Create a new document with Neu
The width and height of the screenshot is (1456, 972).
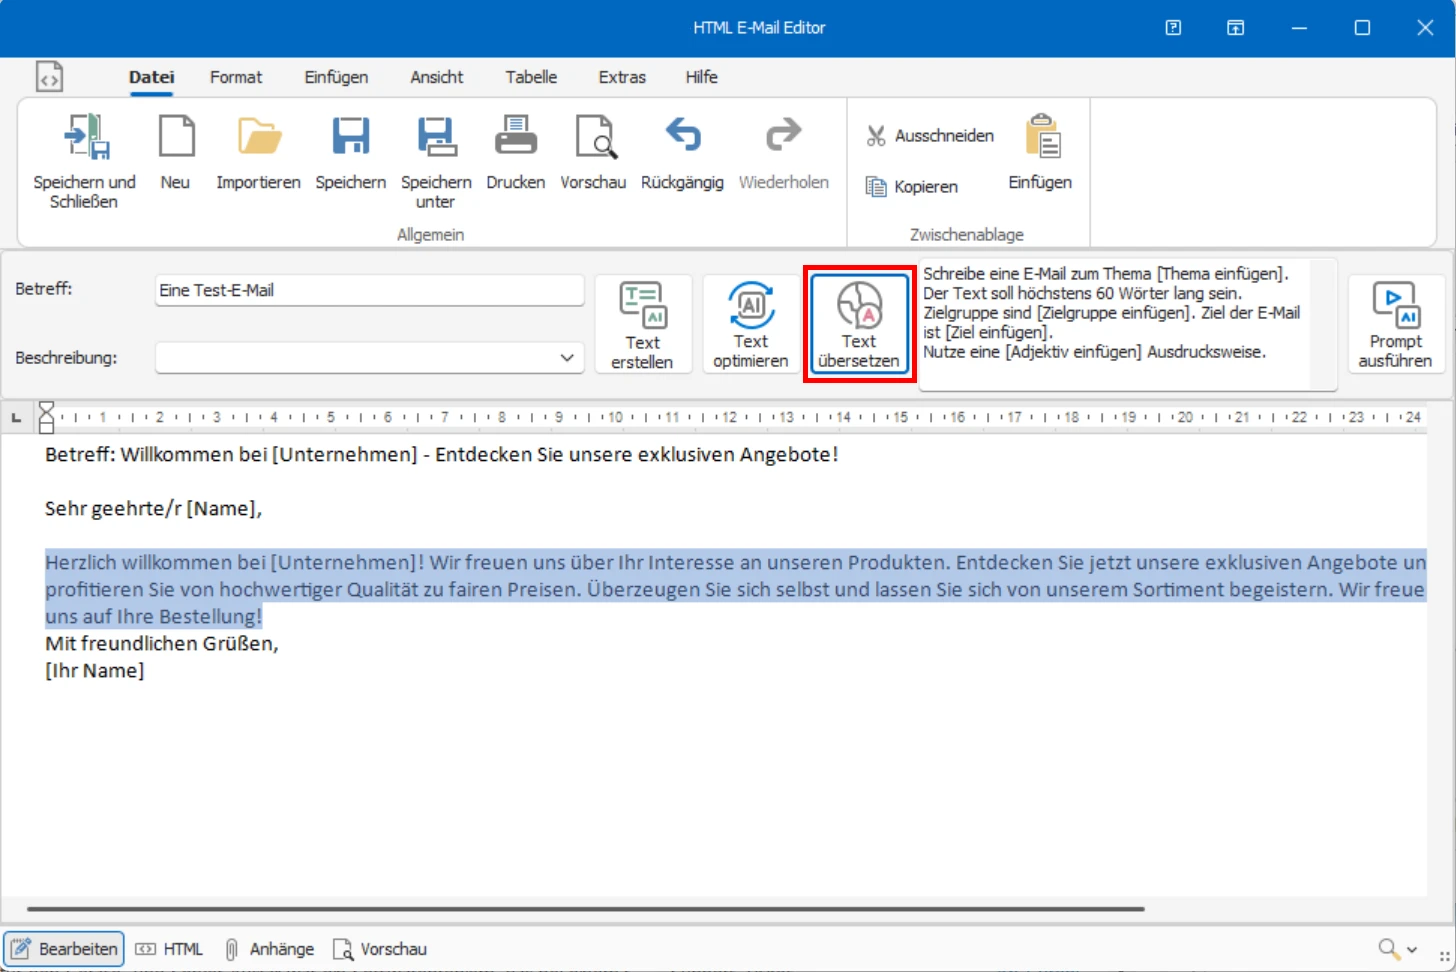tap(176, 137)
